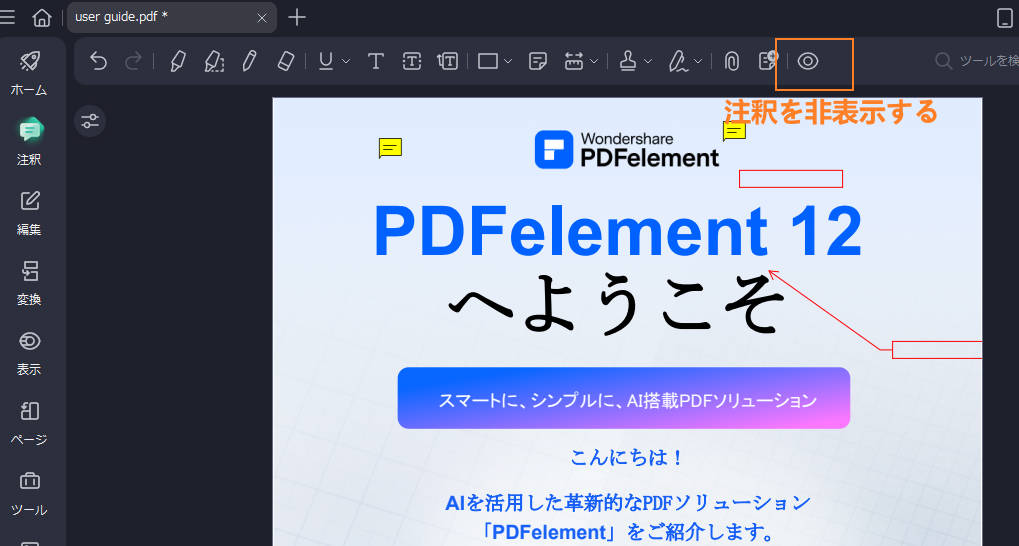Redo the last undone action
This screenshot has width=1019, height=546.
coord(133,61)
